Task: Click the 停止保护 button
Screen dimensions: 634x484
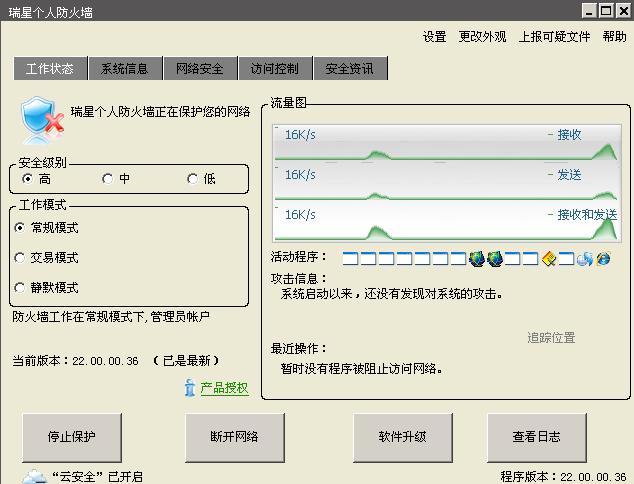Action: [72, 437]
